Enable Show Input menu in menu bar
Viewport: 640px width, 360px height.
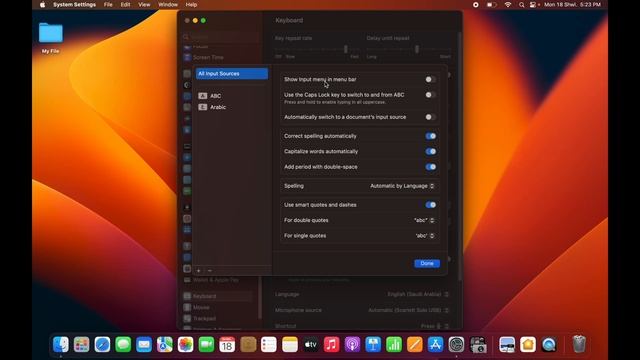[x=430, y=80]
